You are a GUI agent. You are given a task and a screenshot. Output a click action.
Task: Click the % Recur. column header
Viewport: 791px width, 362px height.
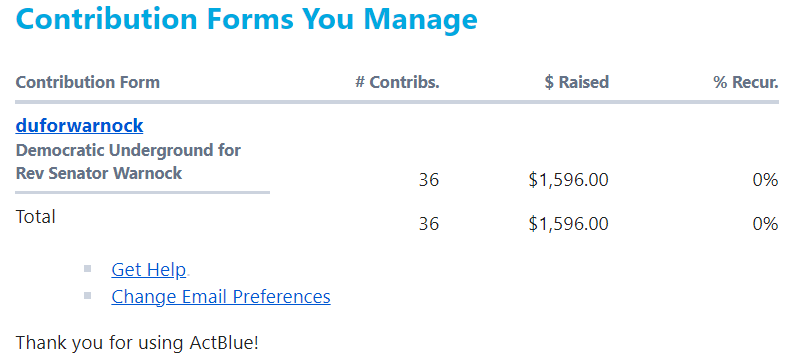(x=746, y=82)
